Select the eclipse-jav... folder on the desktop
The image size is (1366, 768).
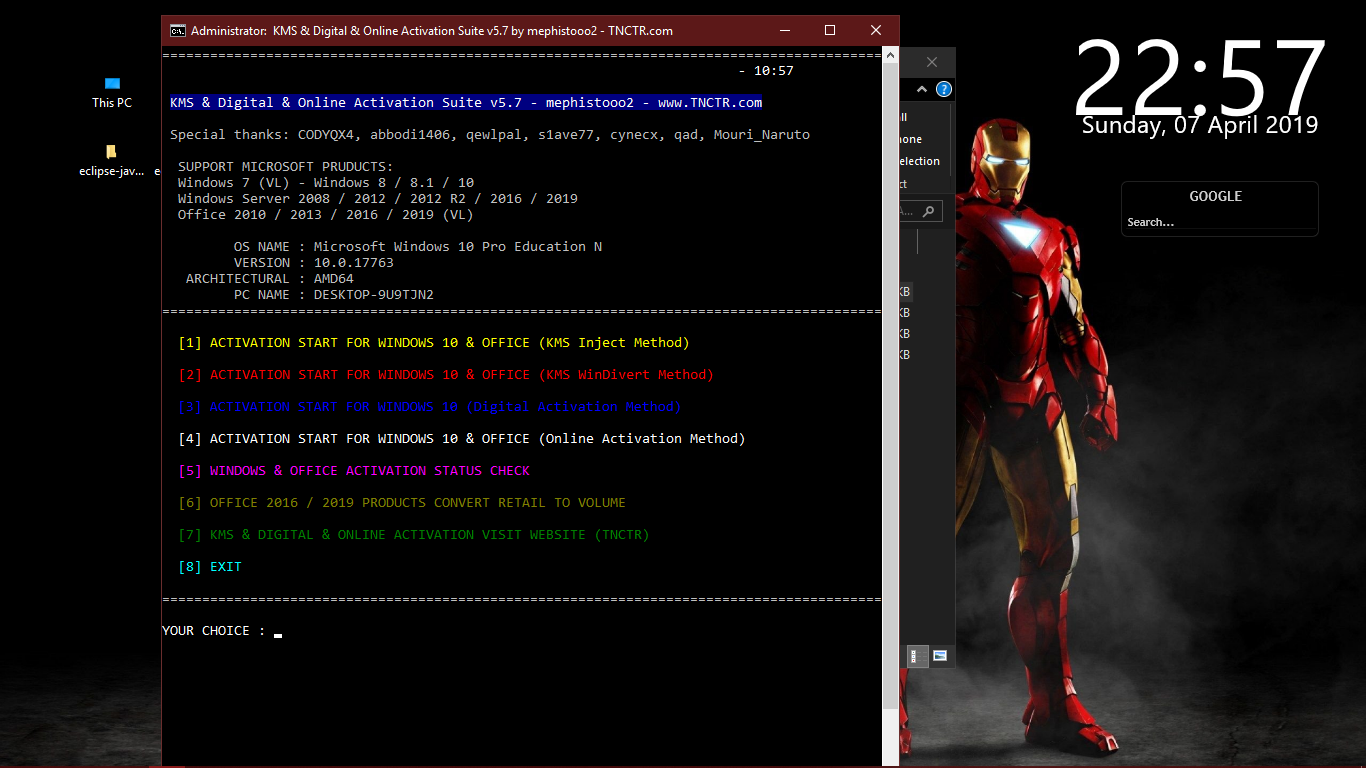tap(112, 161)
